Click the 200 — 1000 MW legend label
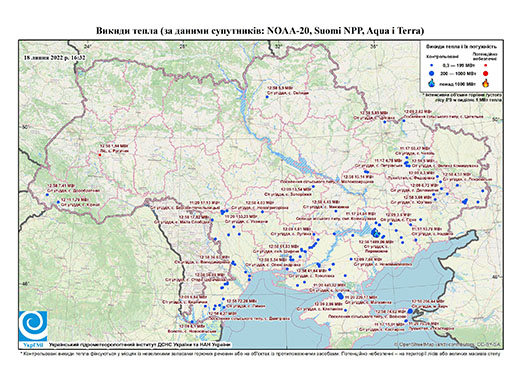 [x=459, y=73]
